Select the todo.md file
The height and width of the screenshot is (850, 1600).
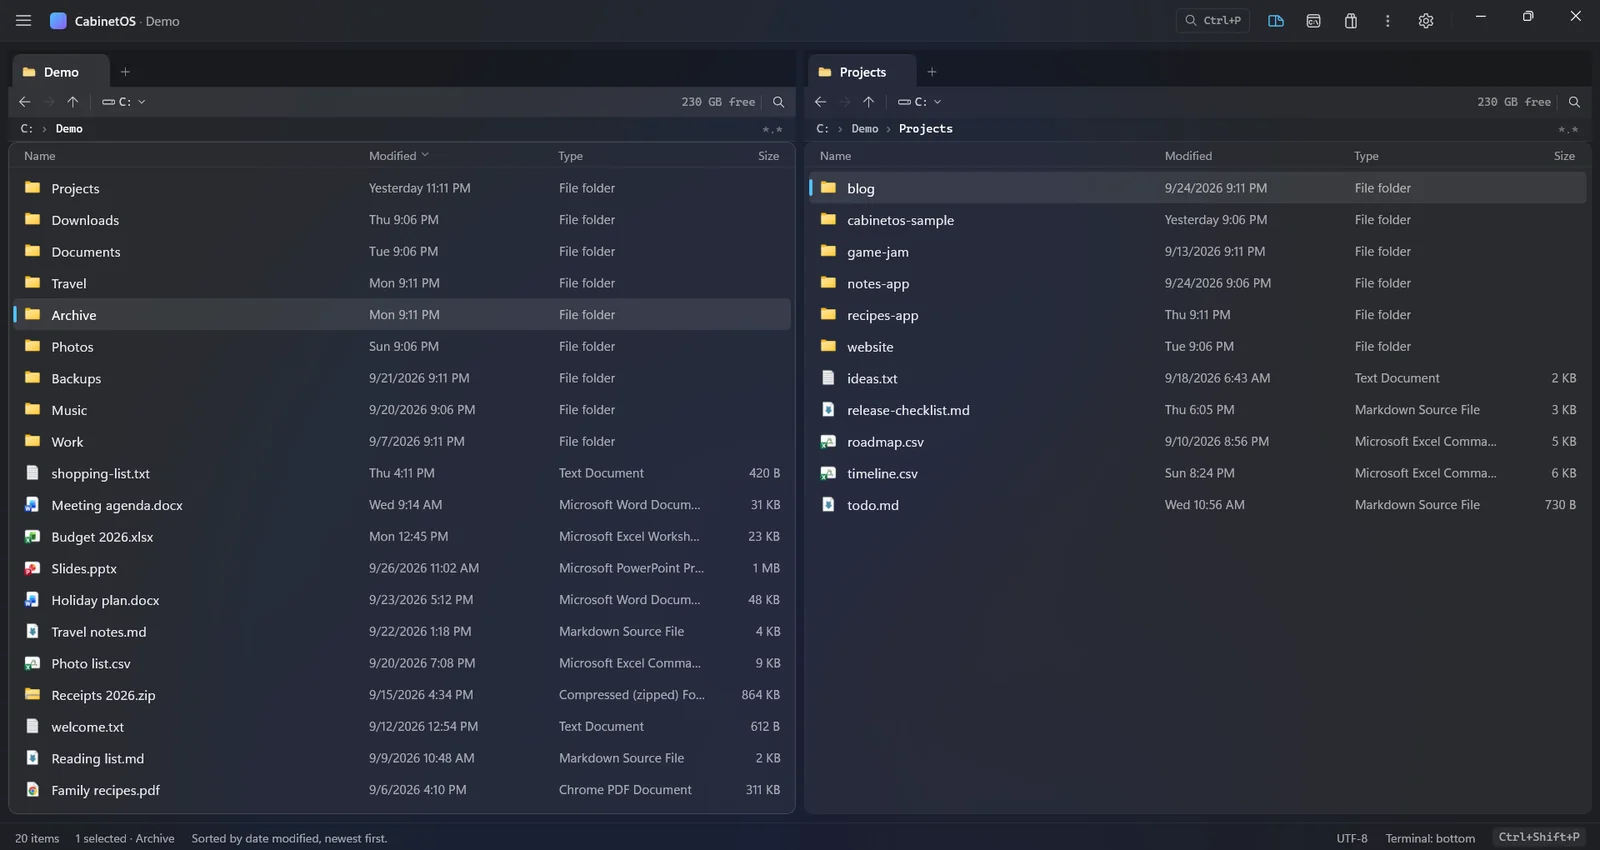pos(1198,505)
